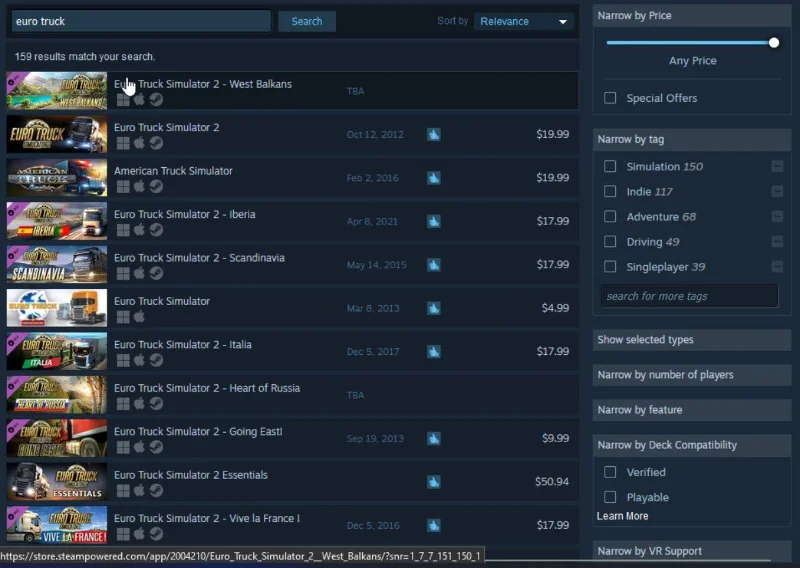Viewport: 800px width, 568px height.
Task: Click the Steam icon under Euro Truck Simulator 2 - Heart of Russia
Action: pyautogui.click(x=156, y=404)
